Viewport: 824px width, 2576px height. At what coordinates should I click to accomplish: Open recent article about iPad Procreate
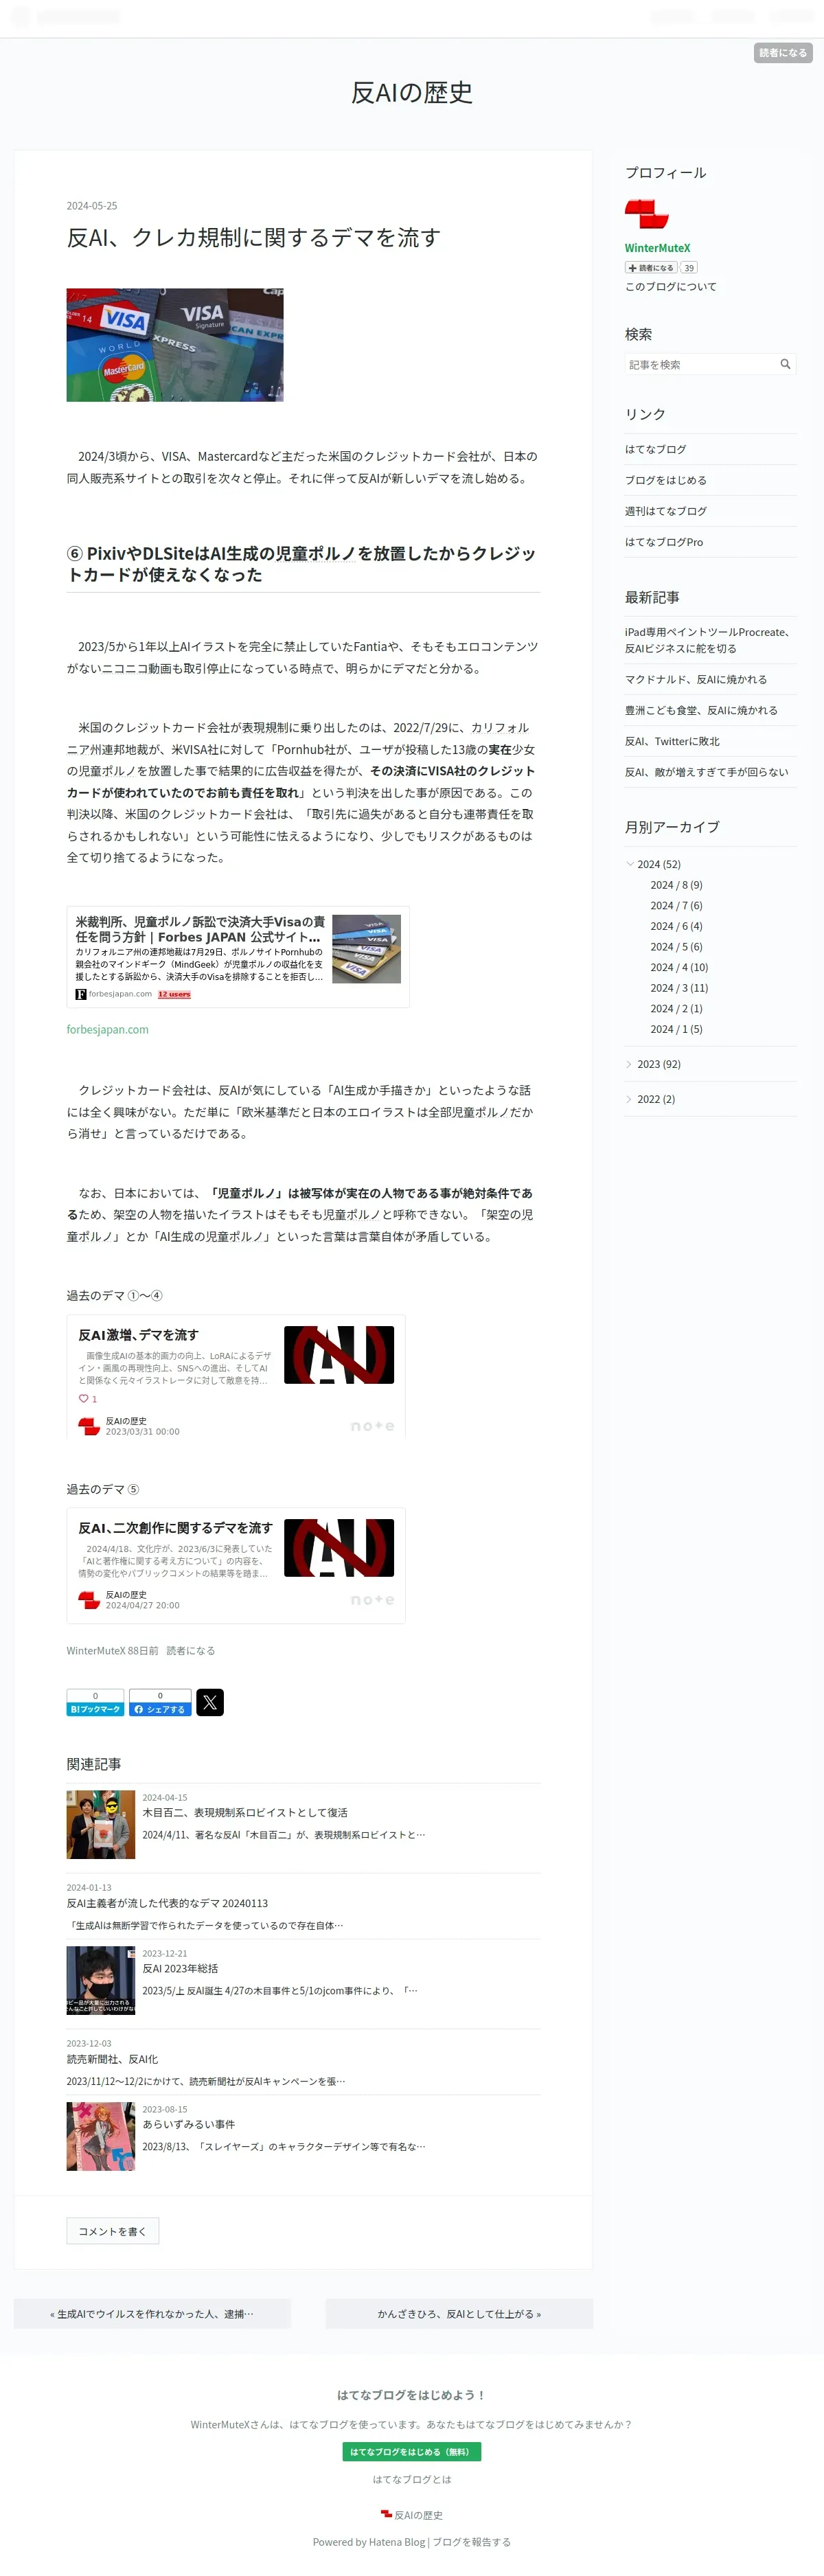tap(708, 640)
